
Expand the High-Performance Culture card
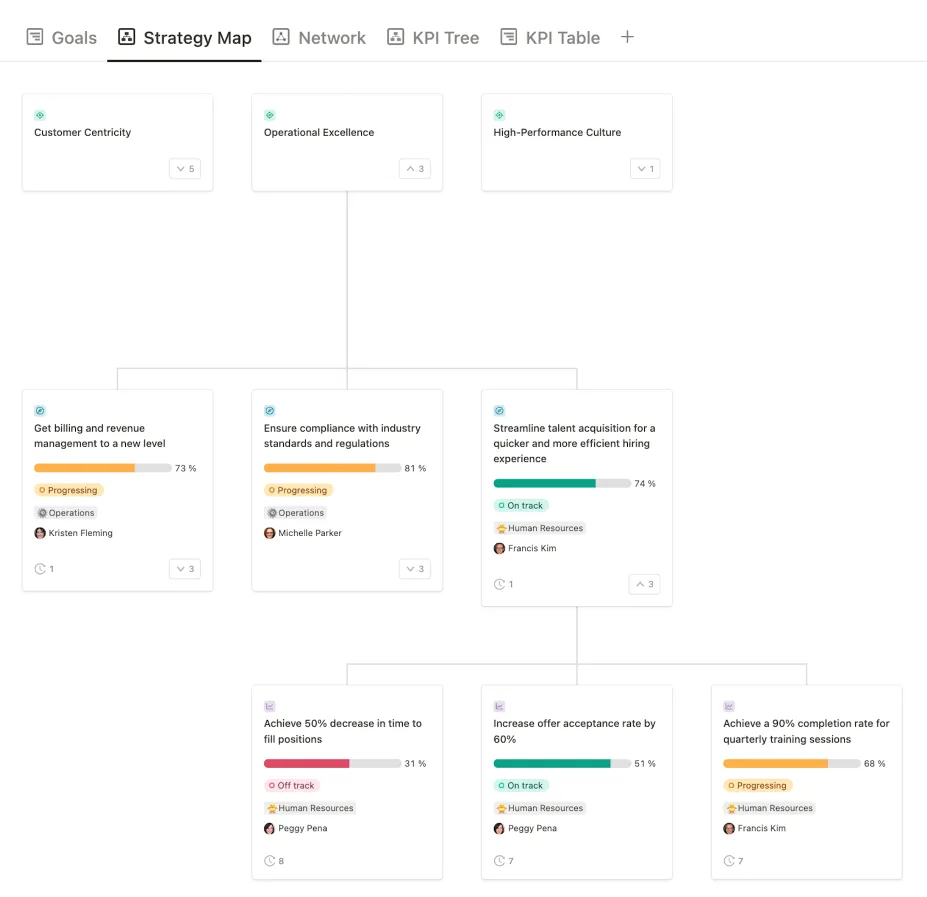(644, 168)
